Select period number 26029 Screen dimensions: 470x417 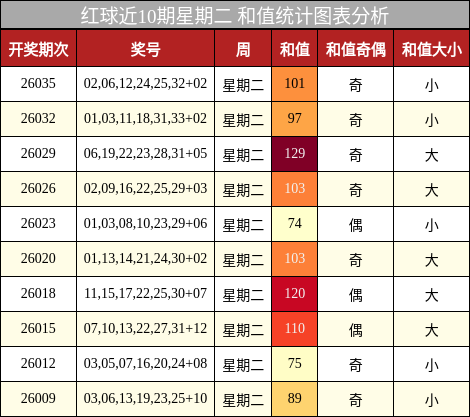point(38,153)
